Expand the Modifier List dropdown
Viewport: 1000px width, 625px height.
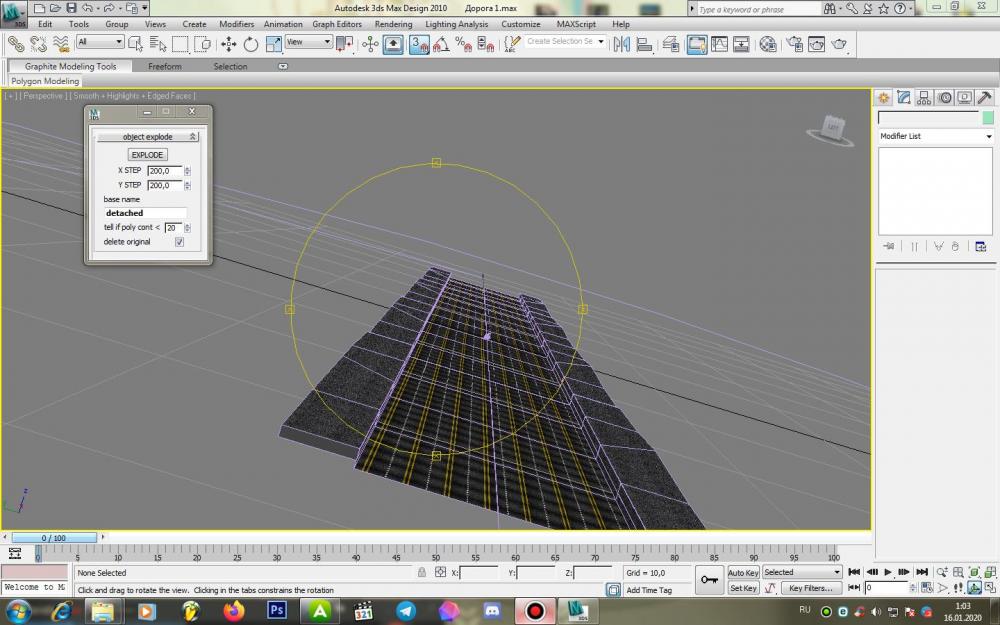(x=936, y=136)
